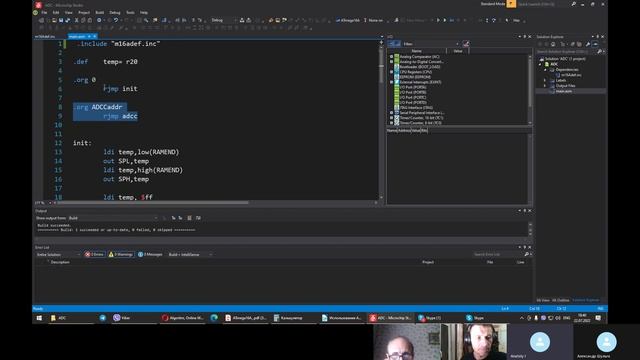Open the File menu
This screenshot has width=640, height=360.
coord(44,13)
